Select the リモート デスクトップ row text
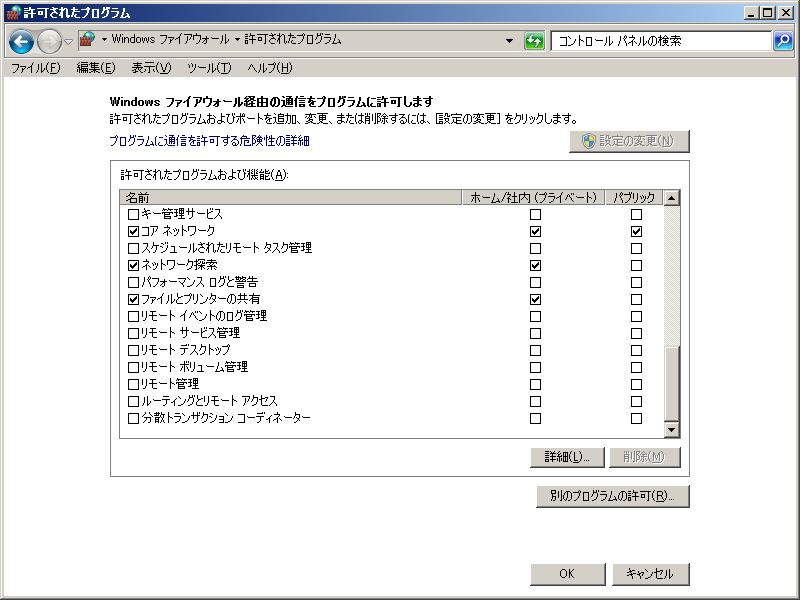 (185, 350)
